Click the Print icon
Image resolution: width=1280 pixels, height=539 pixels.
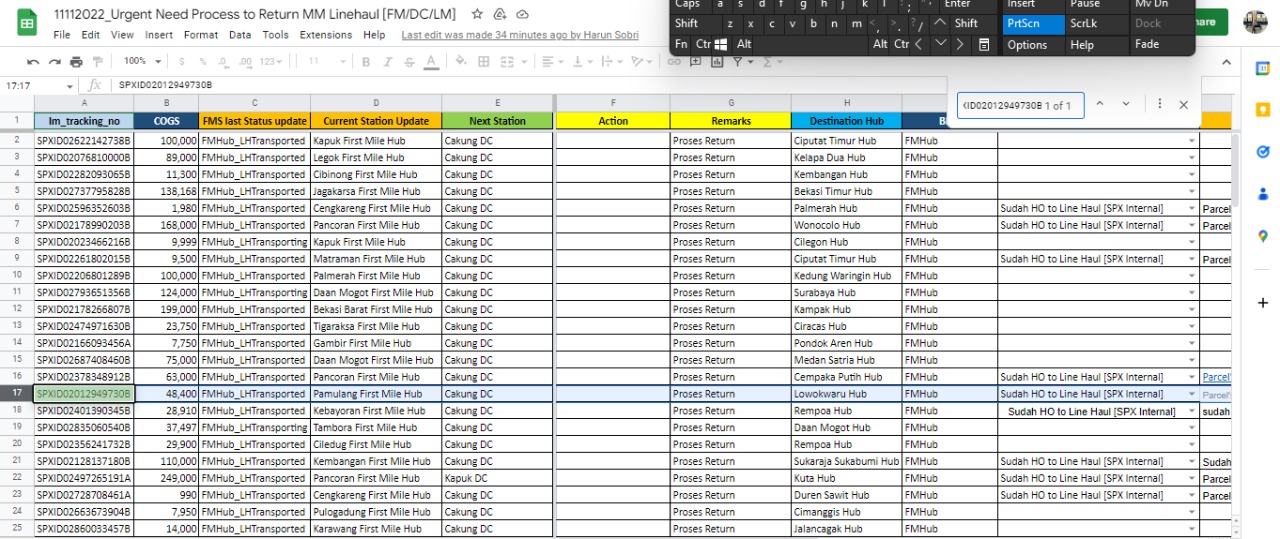(77, 62)
